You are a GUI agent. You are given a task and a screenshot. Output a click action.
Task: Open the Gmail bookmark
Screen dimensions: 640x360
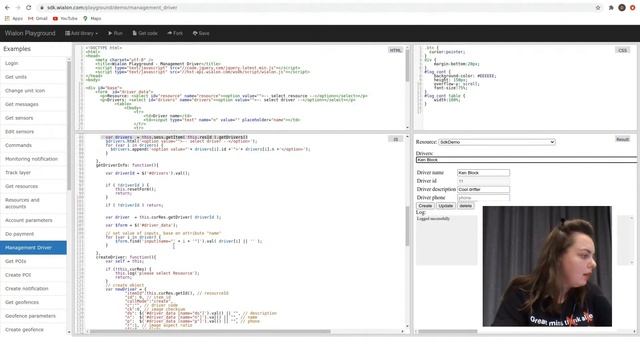[x=38, y=18]
